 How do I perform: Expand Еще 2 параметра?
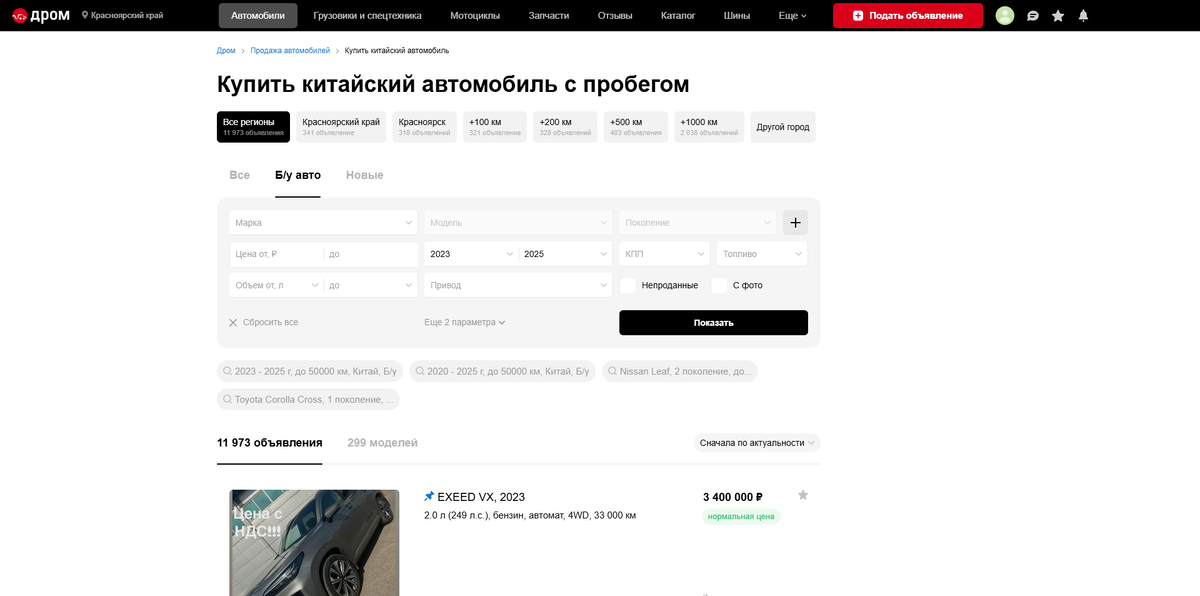click(465, 322)
